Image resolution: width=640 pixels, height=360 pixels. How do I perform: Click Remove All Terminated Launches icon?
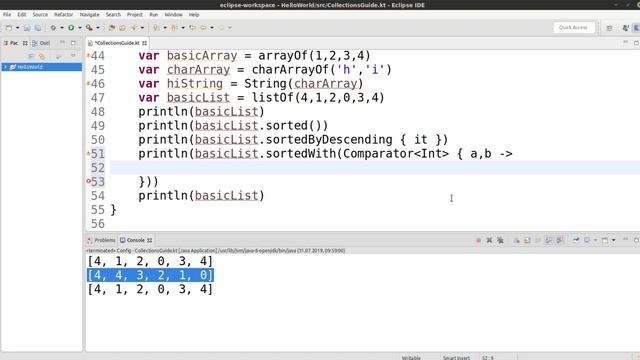click(500, 240)
